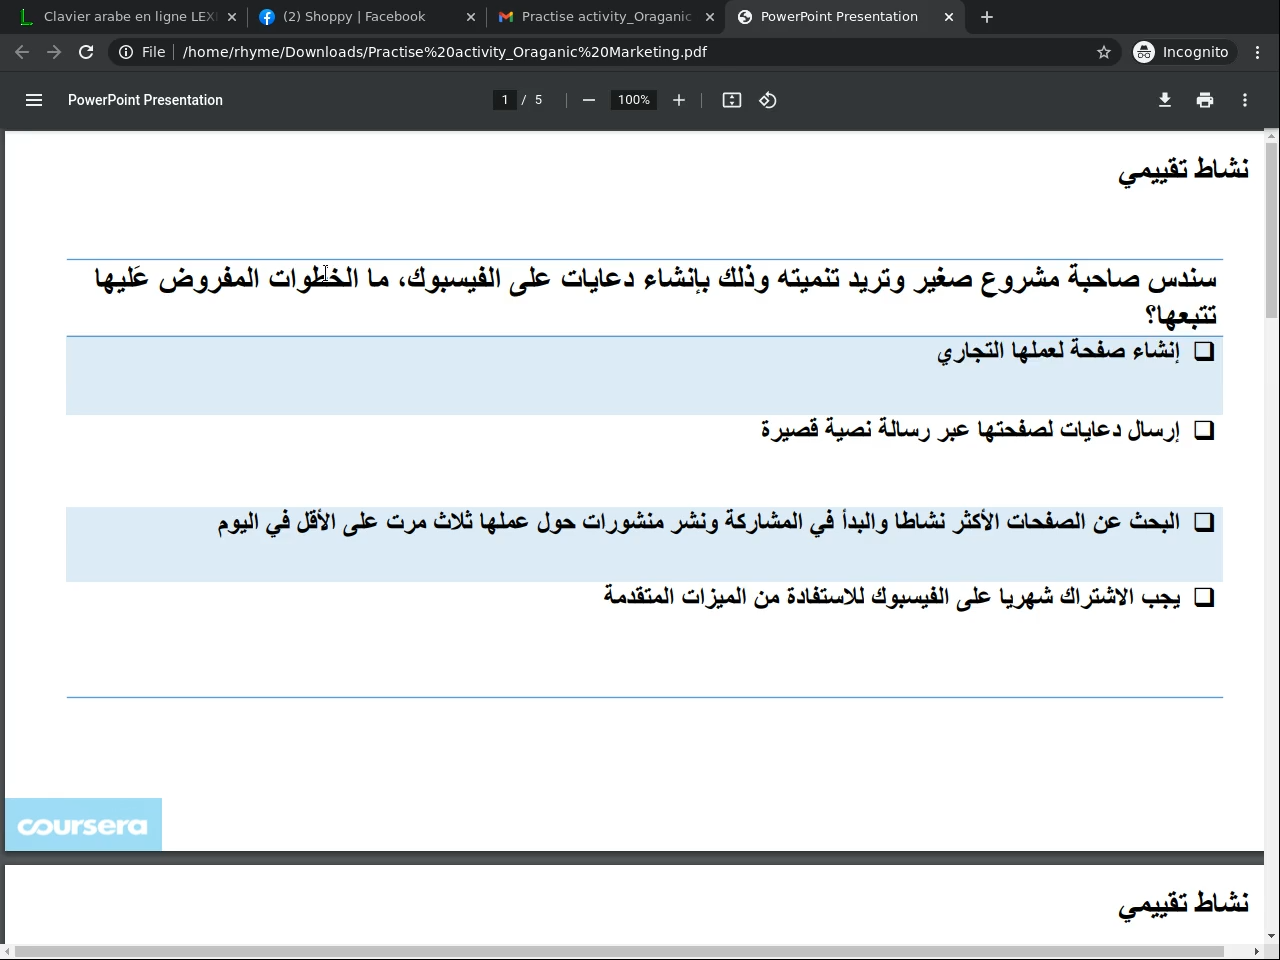Zoom out the PDF document

coord(589,100)
